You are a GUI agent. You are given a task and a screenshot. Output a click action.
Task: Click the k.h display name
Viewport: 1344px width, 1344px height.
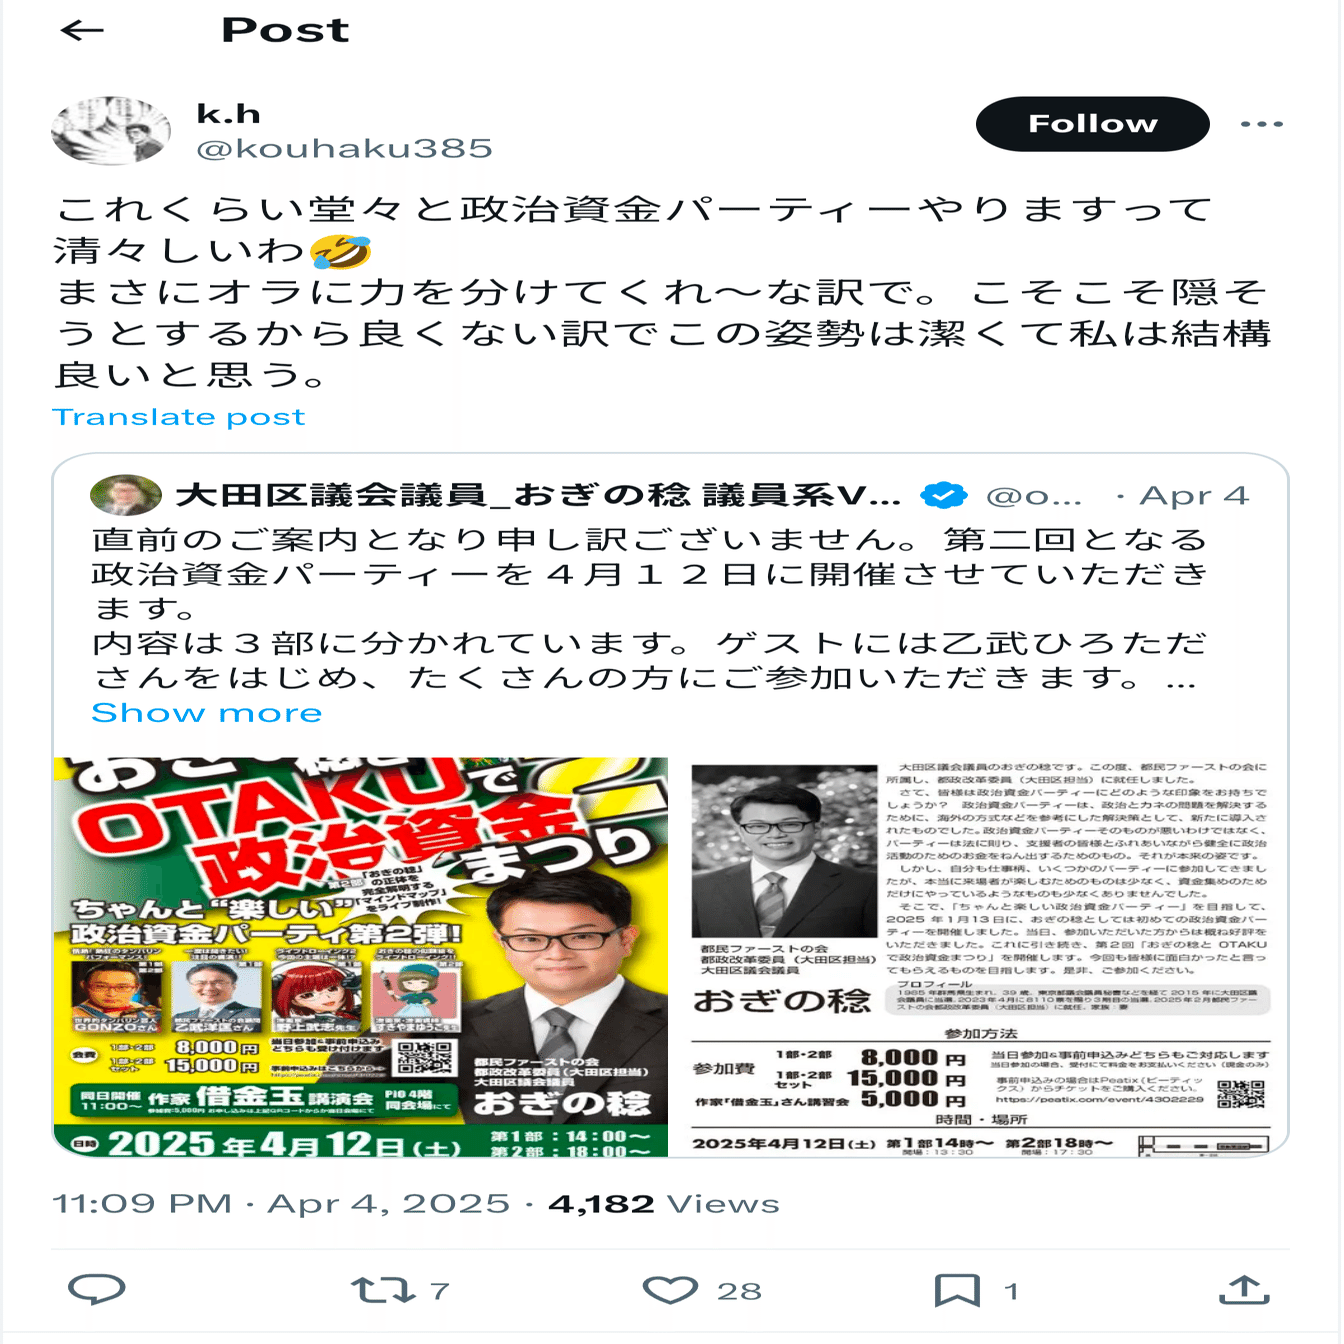click(x=229, y=114)
